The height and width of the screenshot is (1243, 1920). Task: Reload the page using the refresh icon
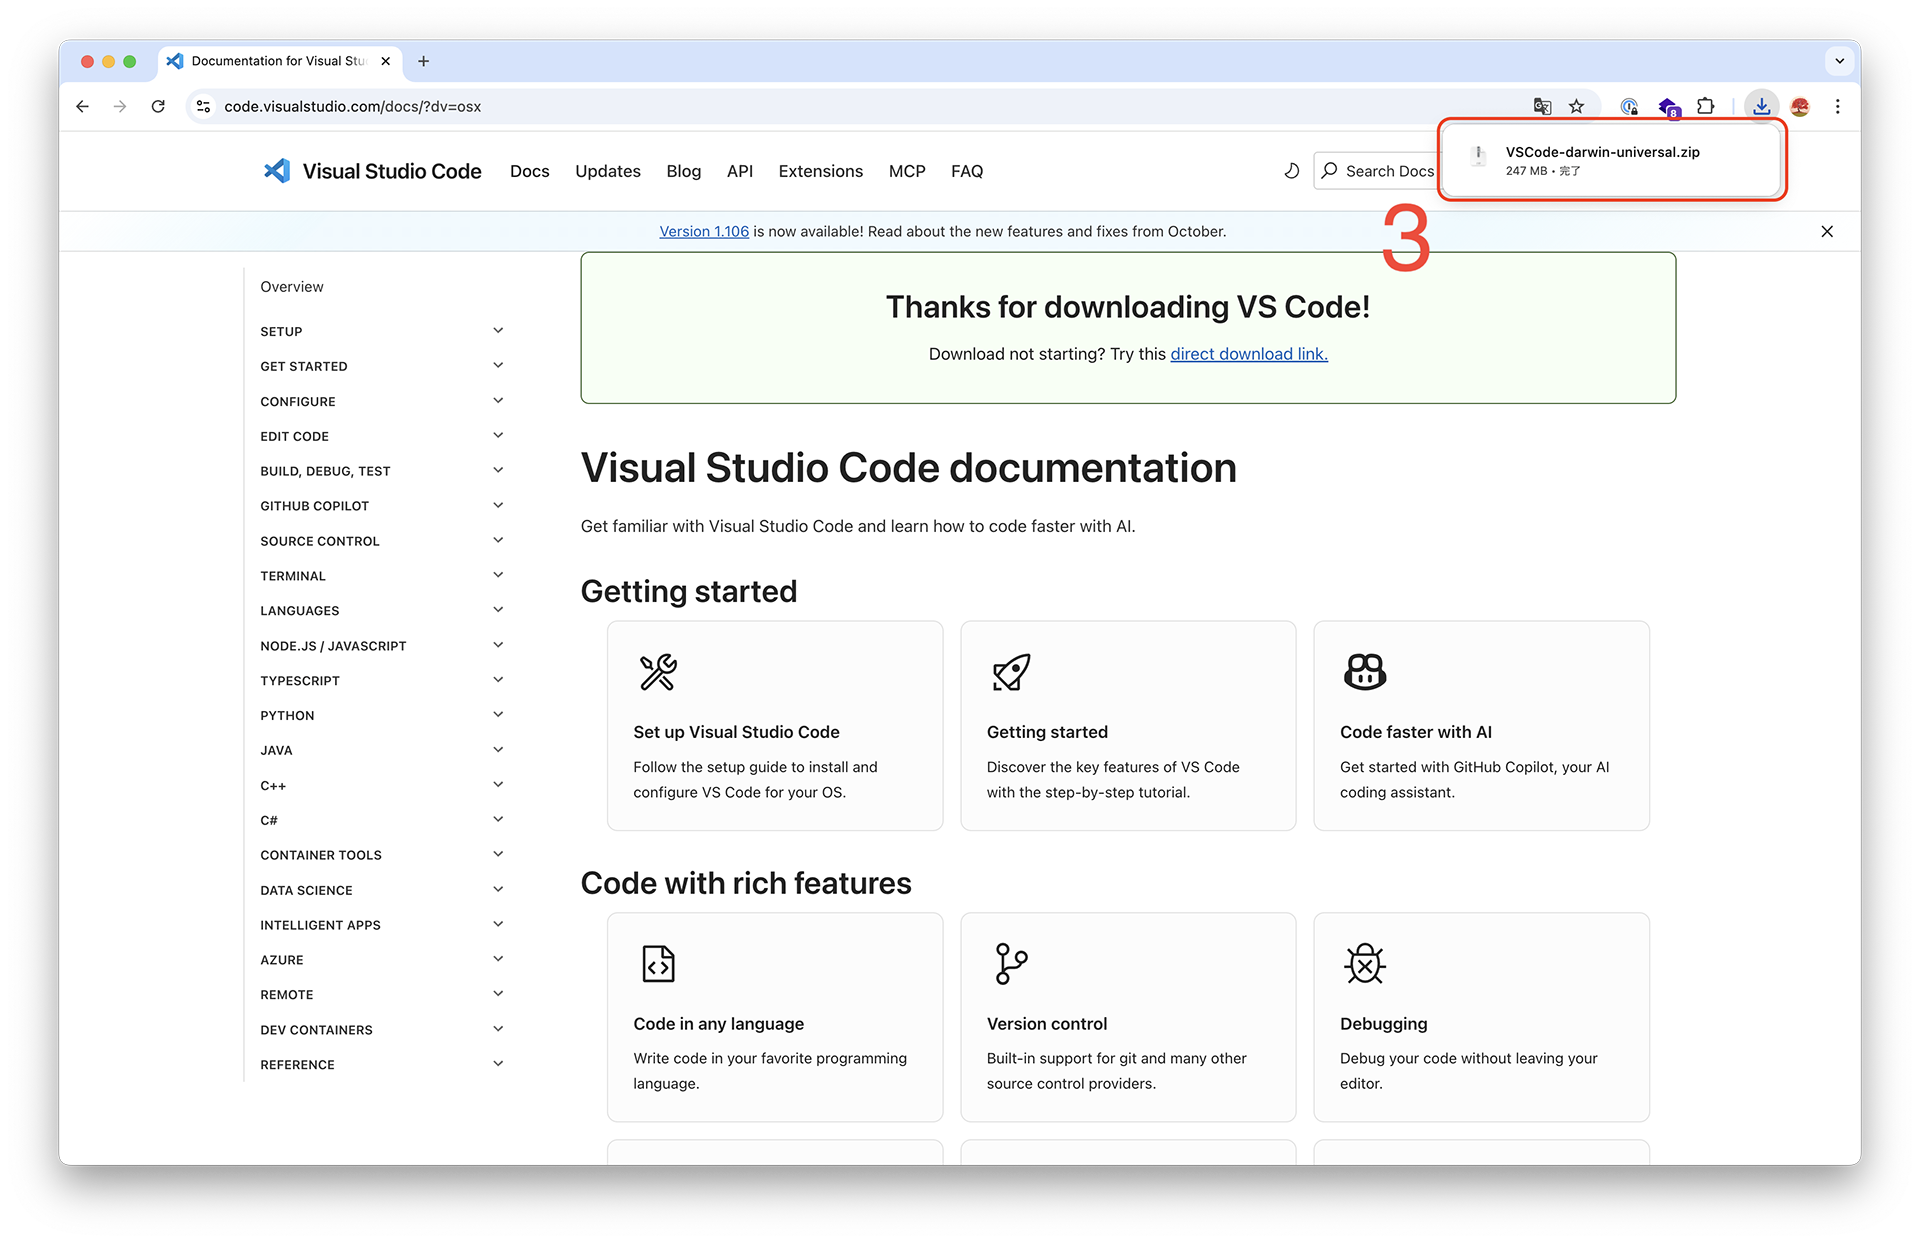click(x=158, y=106)
